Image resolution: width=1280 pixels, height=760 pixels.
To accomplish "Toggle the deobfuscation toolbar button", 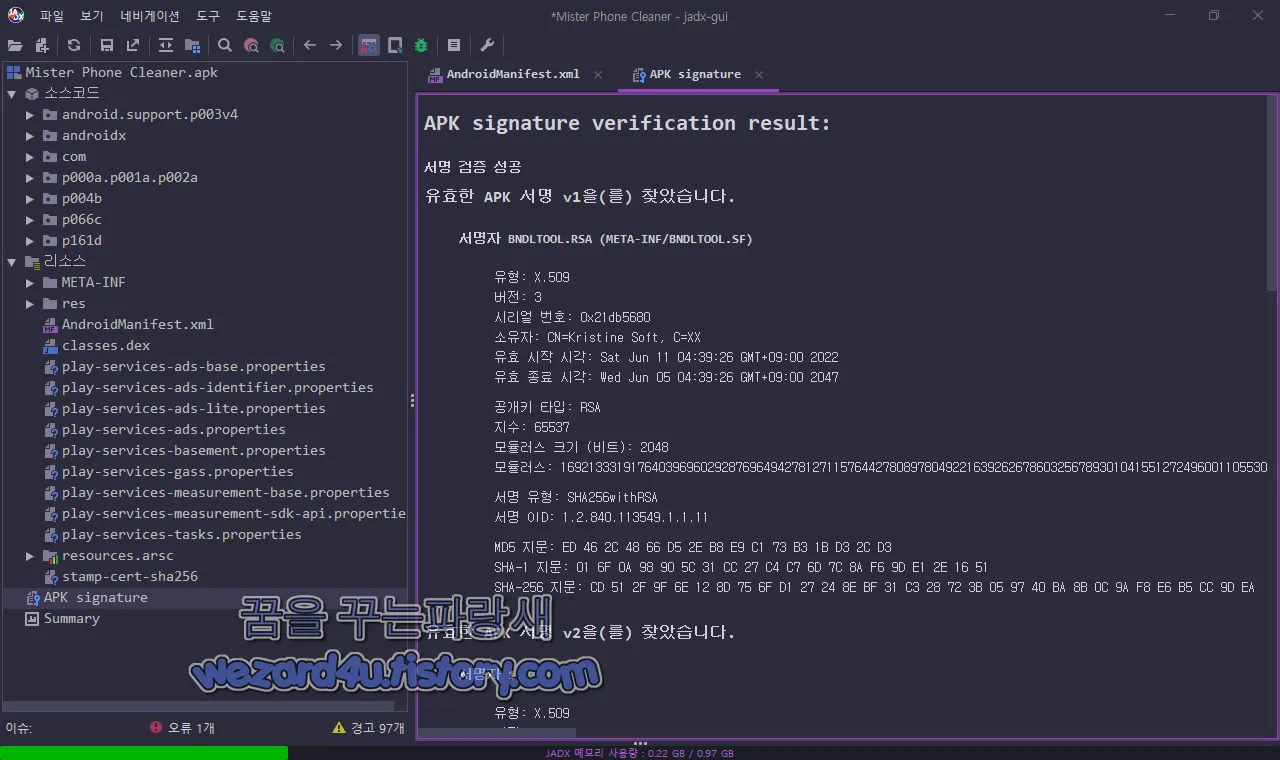I will 368,44.
